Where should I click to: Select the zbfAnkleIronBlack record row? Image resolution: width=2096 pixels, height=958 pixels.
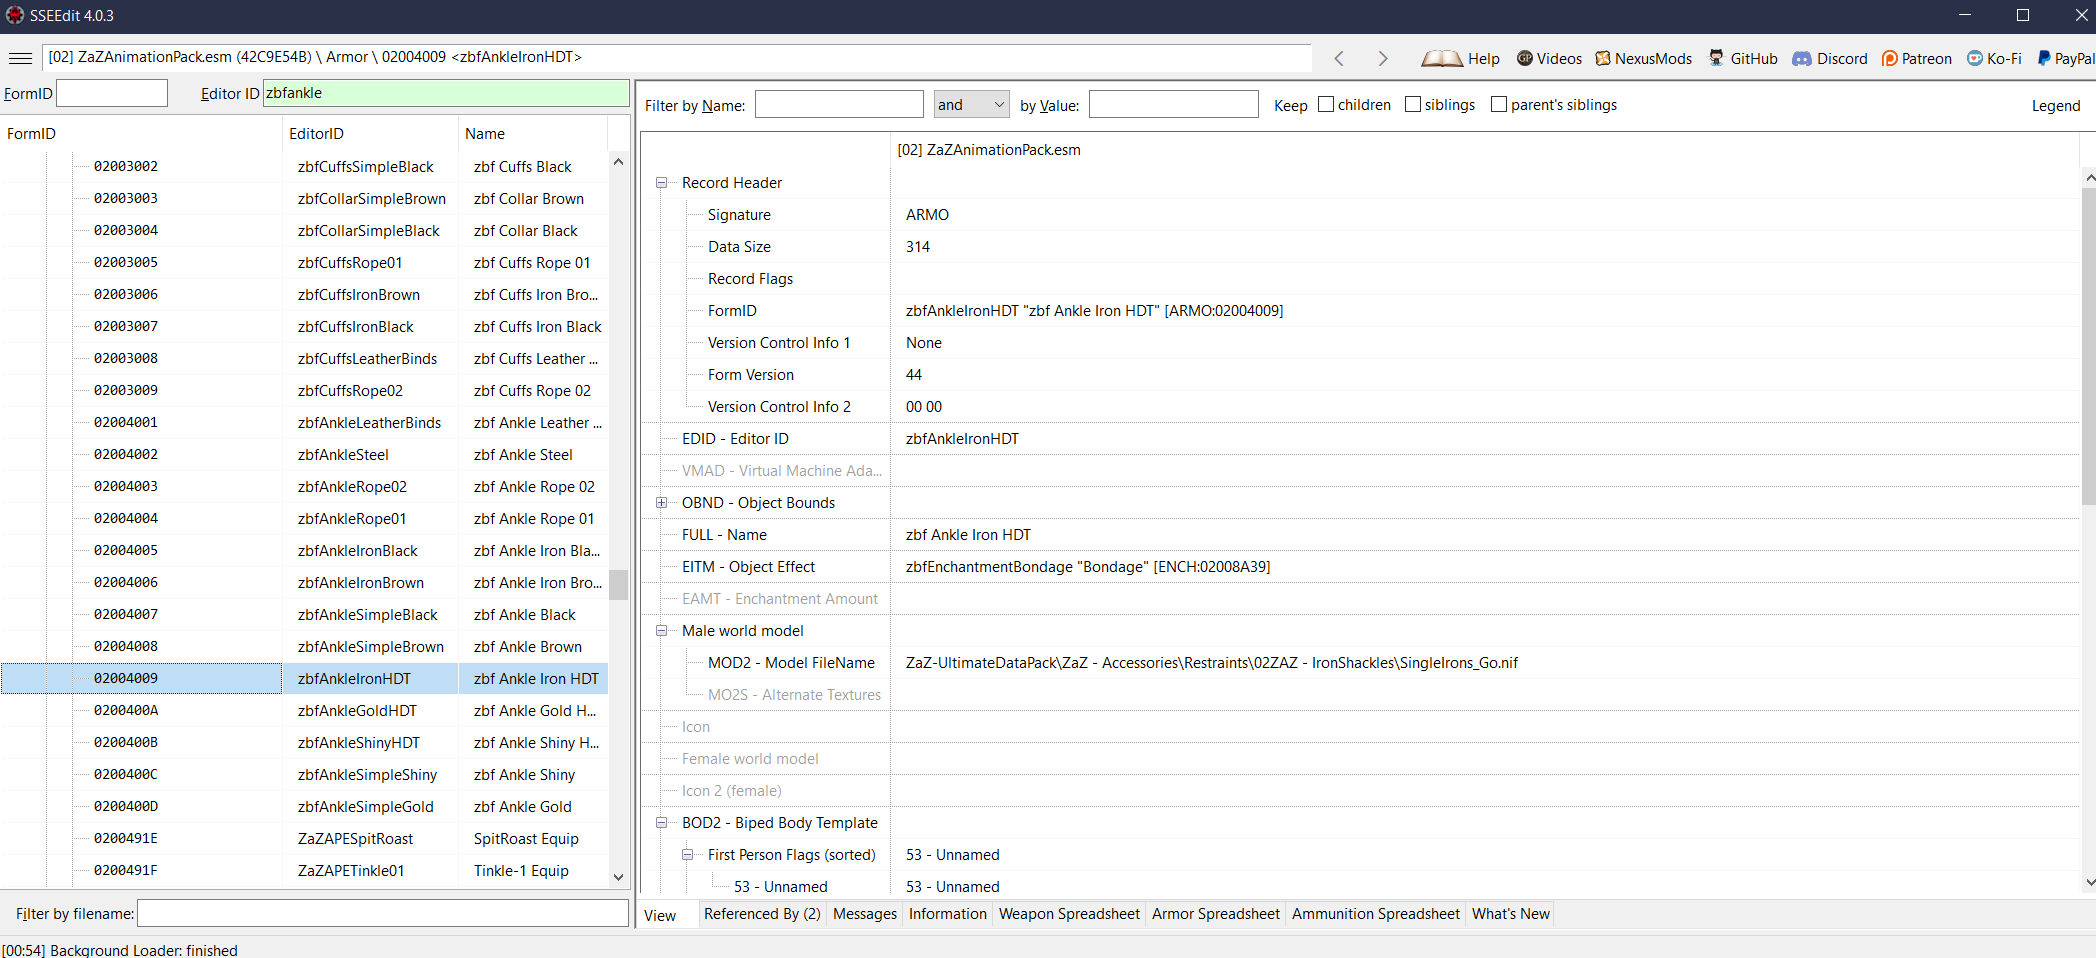pos(304,551)
